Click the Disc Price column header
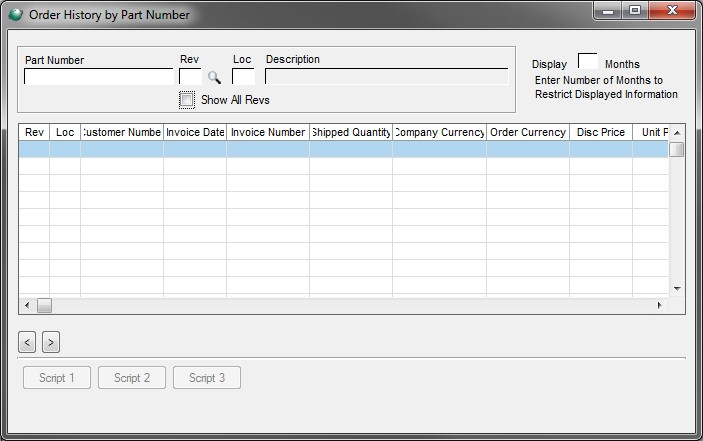Viewport: 703px width, 441px height. pos(601,132)
